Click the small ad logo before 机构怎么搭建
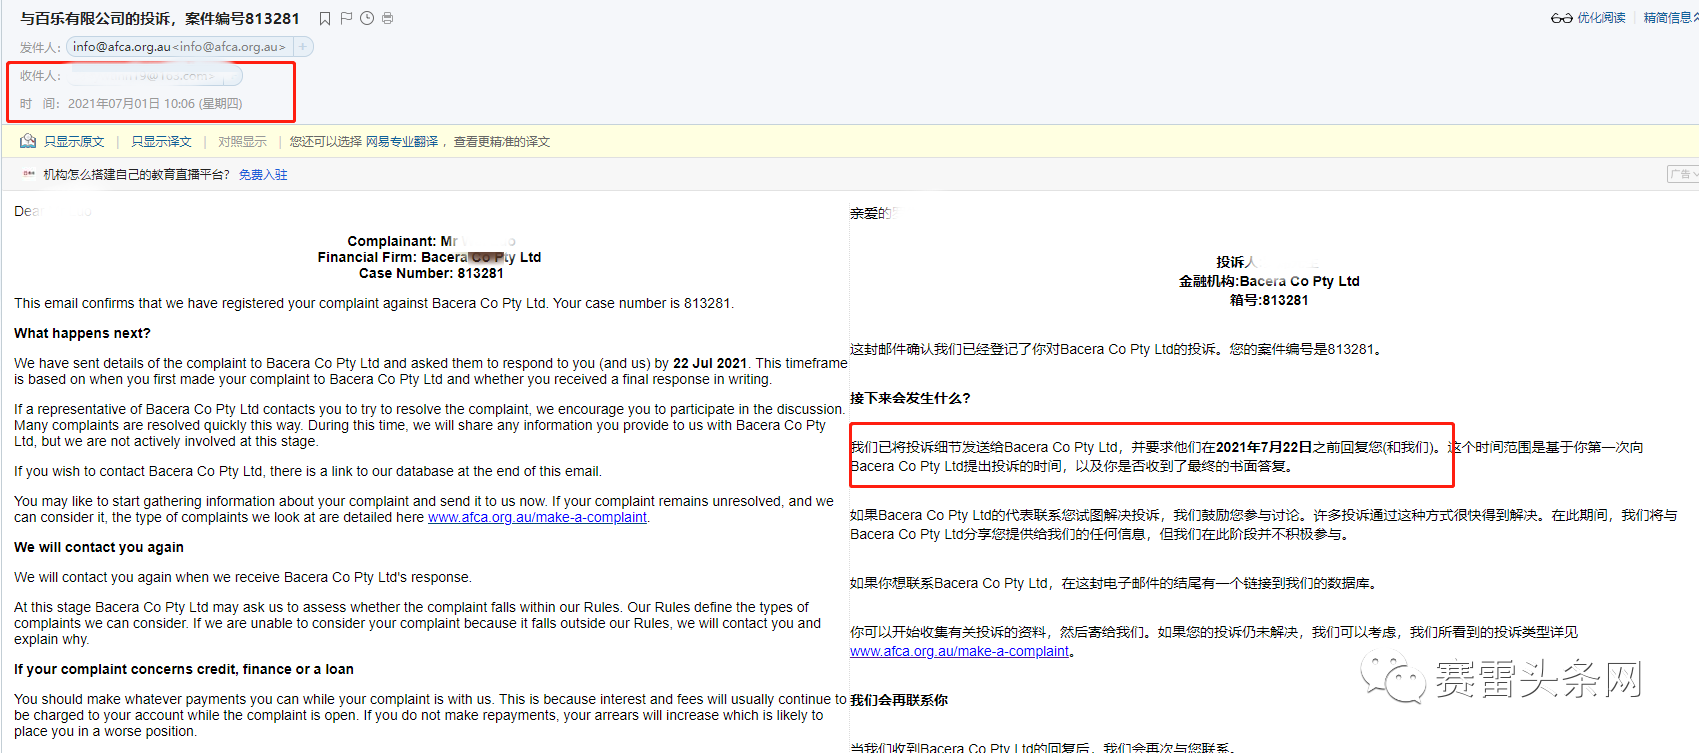Viewport: 1699px width, 753px height. [29, 174]
